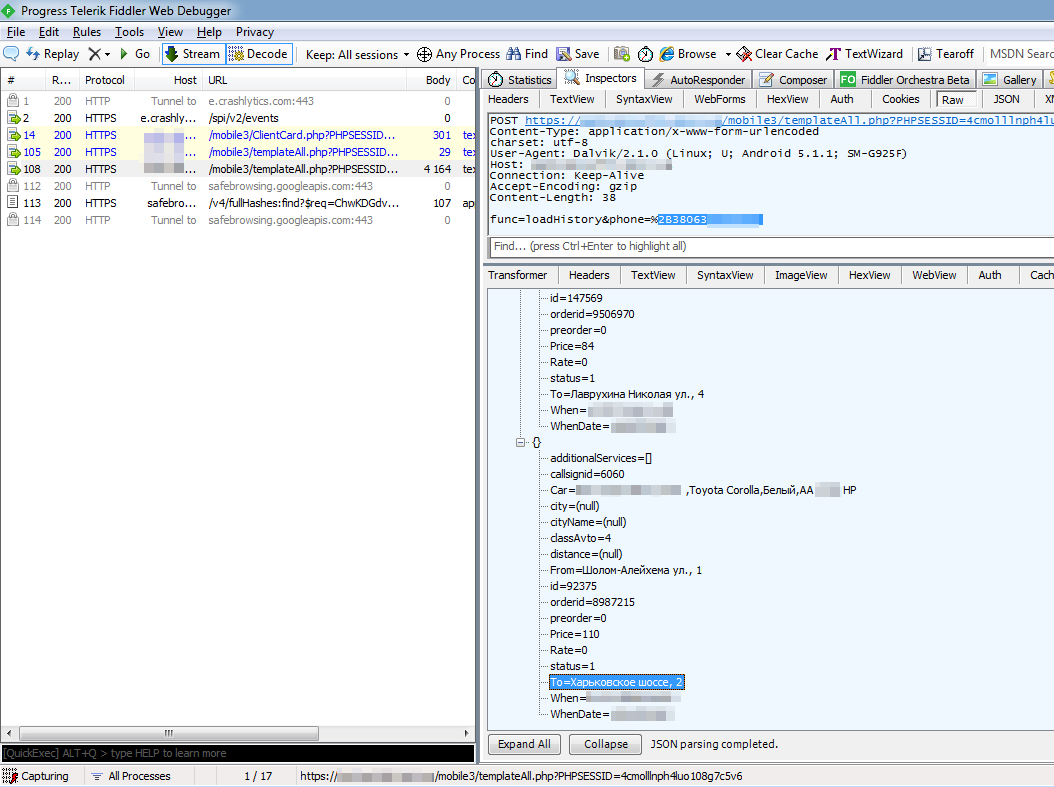Screen dimensions: 1054x787
Task: Click session 113 document icon
Action: (13, 203)
